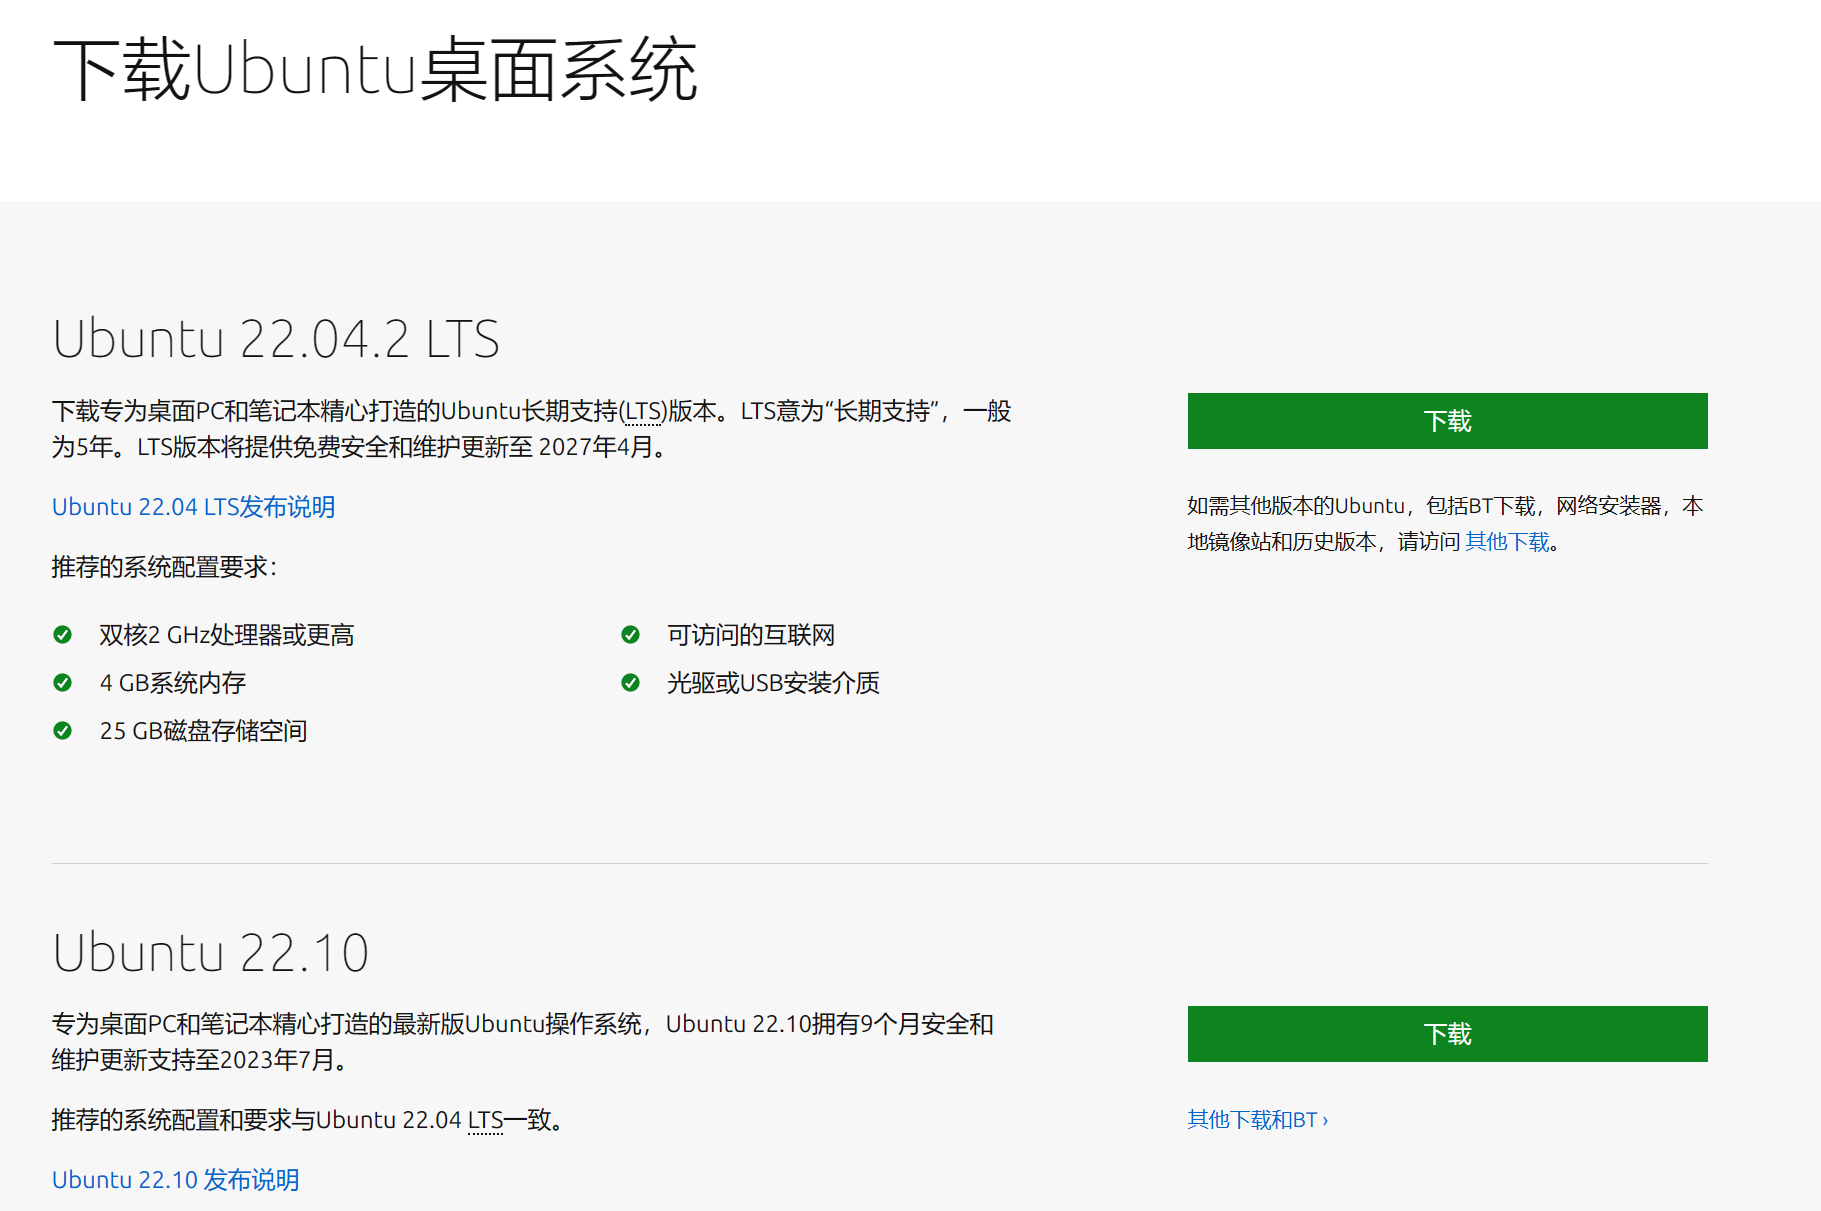Click the 推荐的系统配置要求 label
The width and height of the screenshot is (1821, 1211).
(164, 567)
